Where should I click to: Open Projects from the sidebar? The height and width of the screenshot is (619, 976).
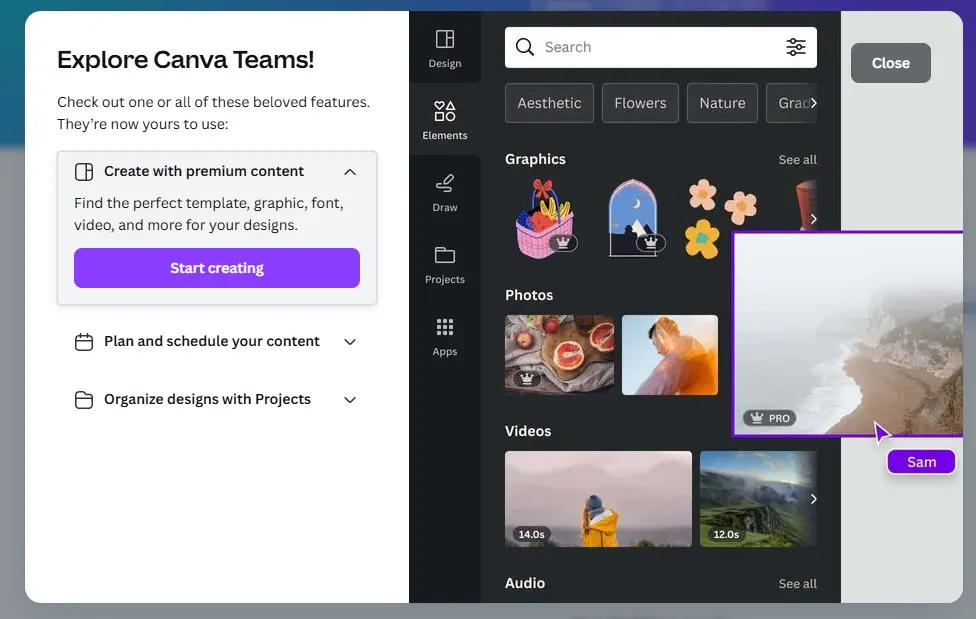[x=444, y=265]
